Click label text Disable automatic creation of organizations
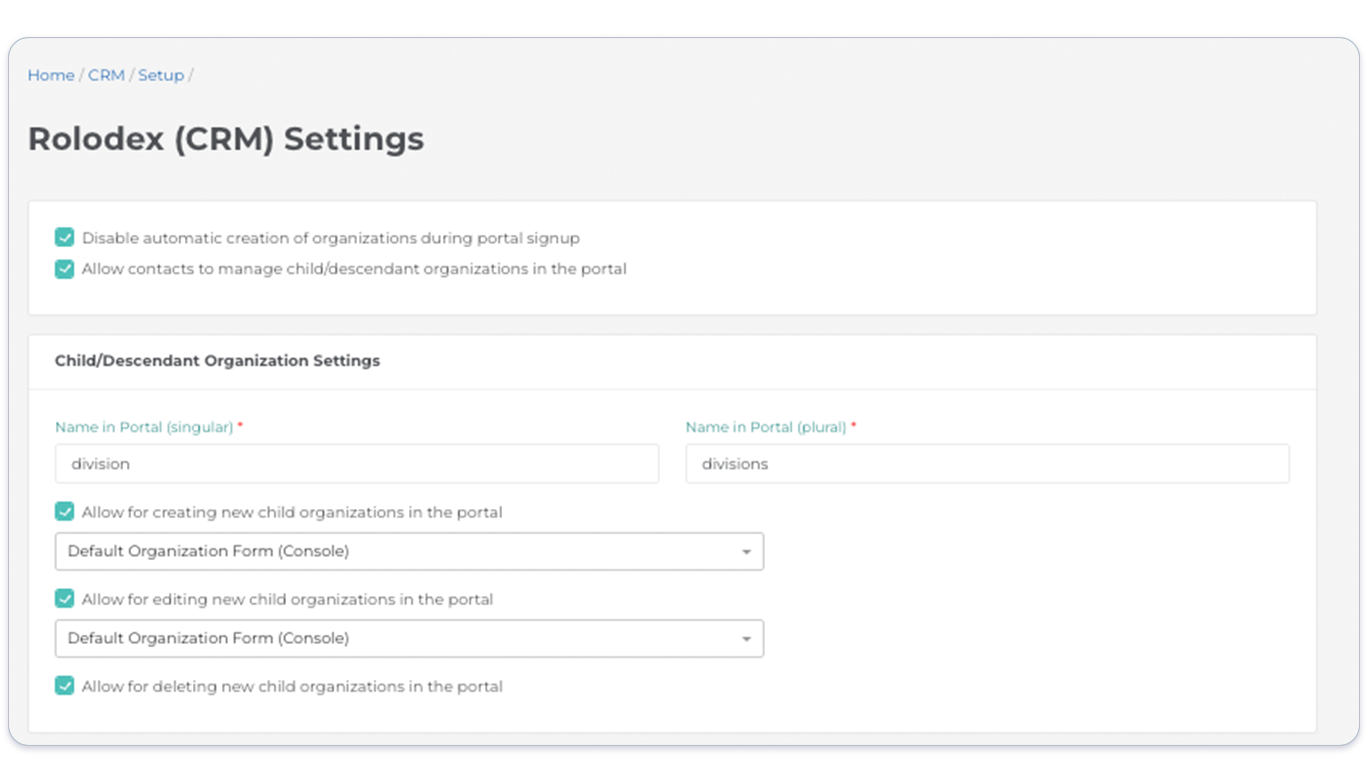The width and height of the screenshot is (1366, 780). tap(331, 238)
